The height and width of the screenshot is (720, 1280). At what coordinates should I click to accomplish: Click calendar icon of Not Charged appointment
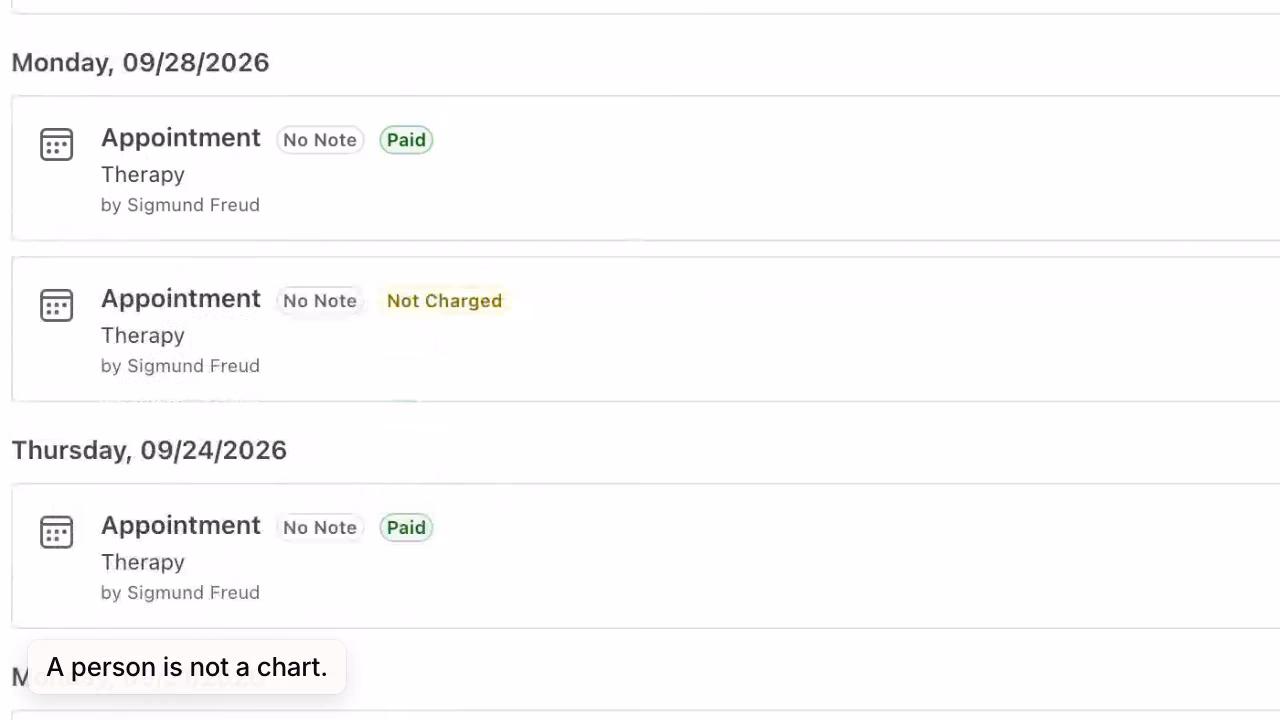point(57,305)
